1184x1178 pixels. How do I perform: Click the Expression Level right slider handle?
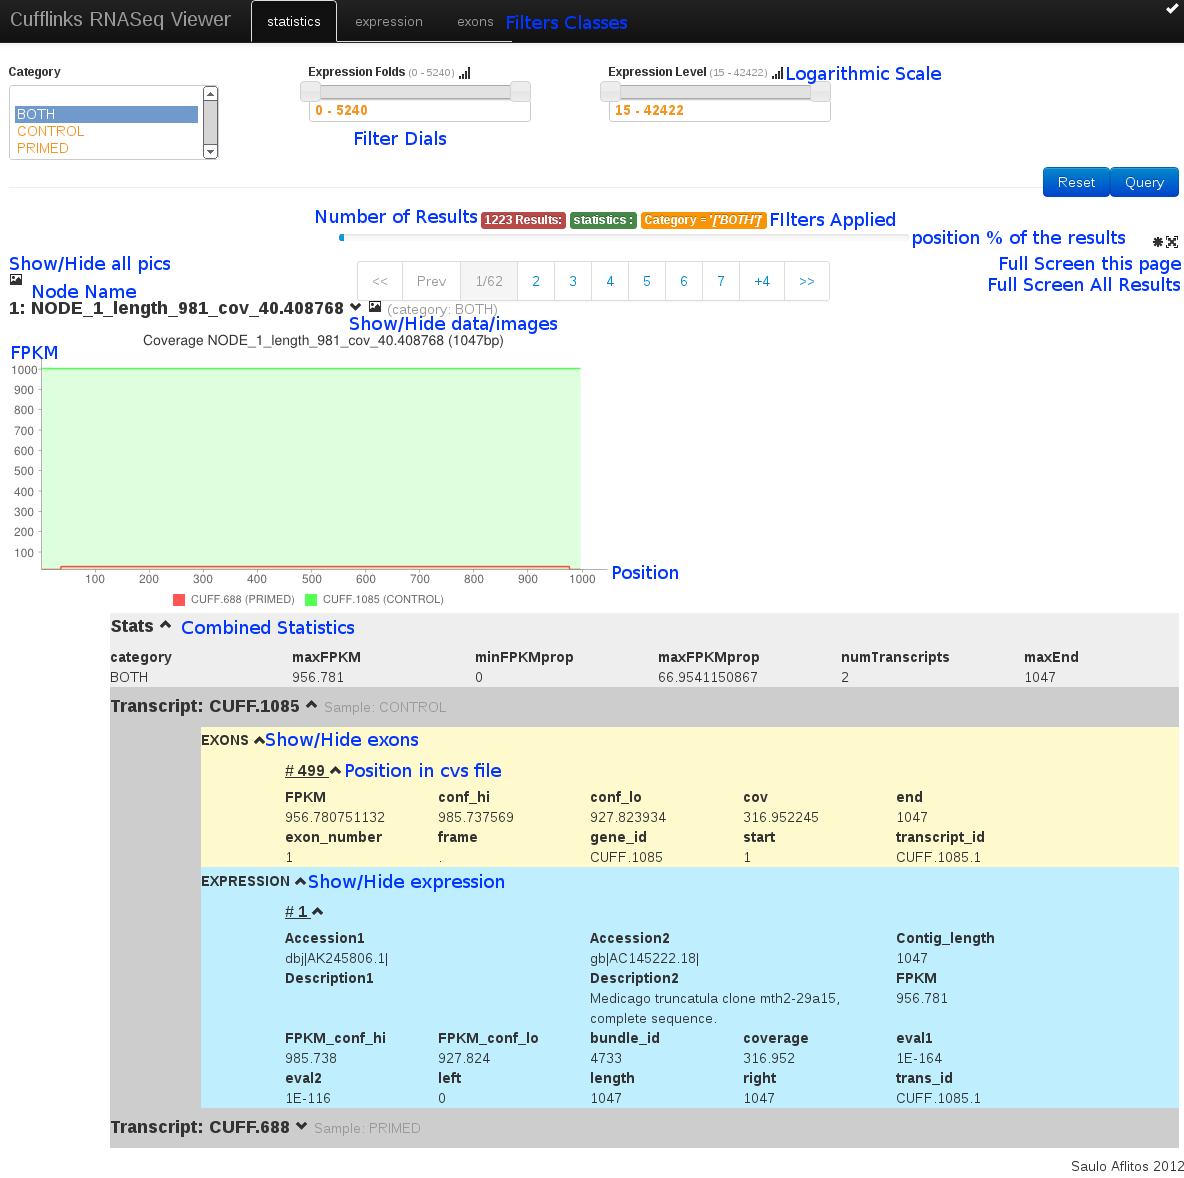tap(820, 91)
